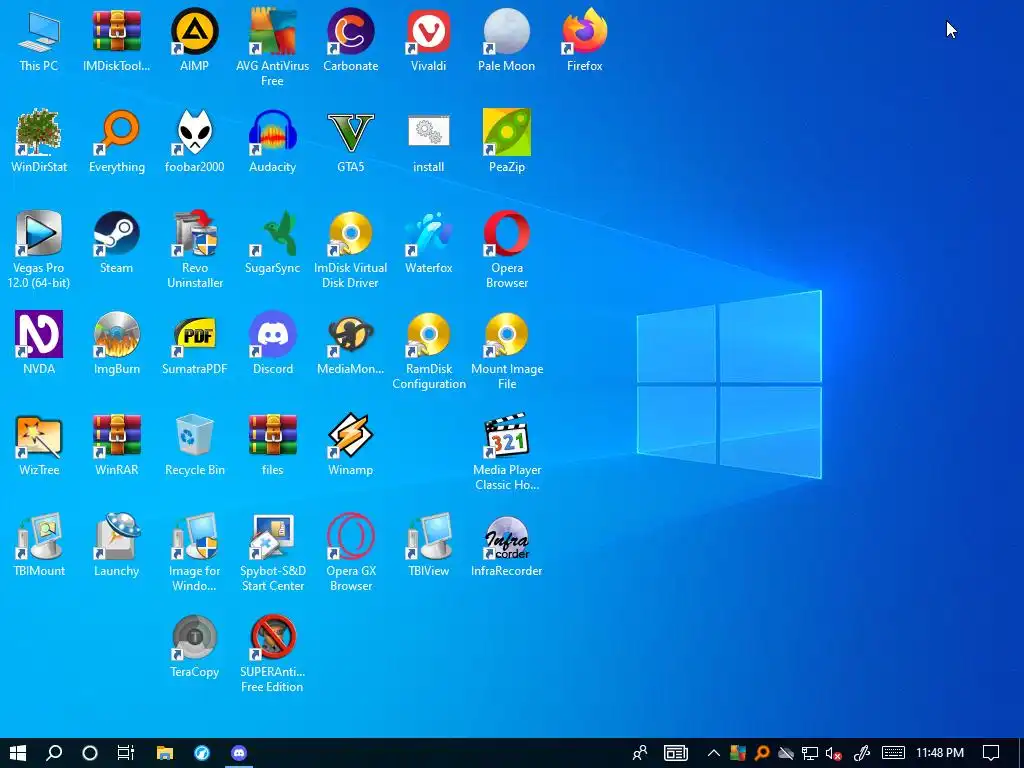Open File Explorer from the taskbar

point(165,753)
